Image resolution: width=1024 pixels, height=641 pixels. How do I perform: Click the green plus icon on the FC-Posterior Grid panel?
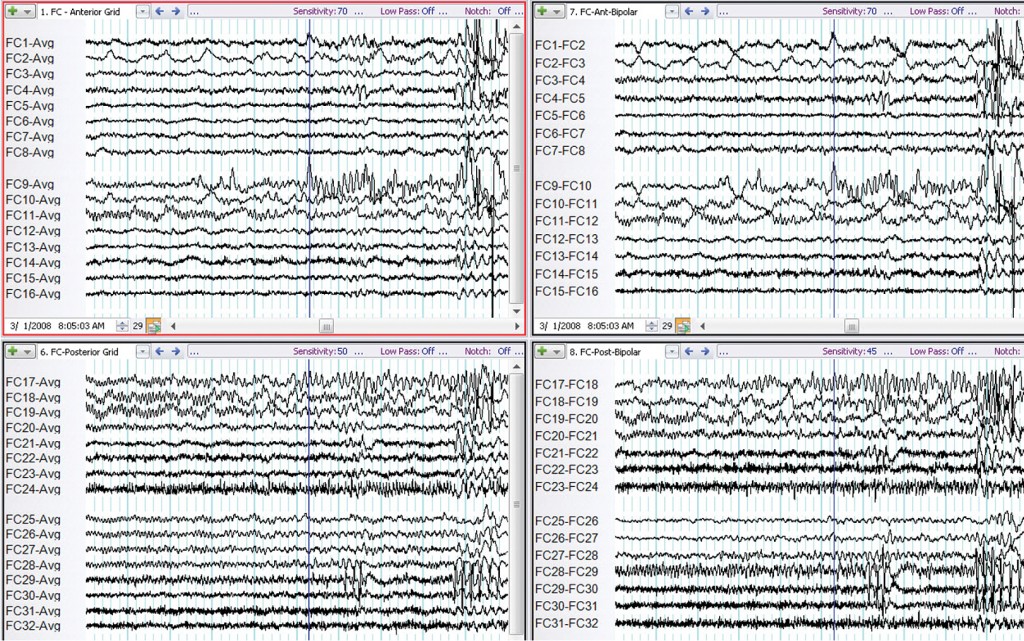(12, 352)
